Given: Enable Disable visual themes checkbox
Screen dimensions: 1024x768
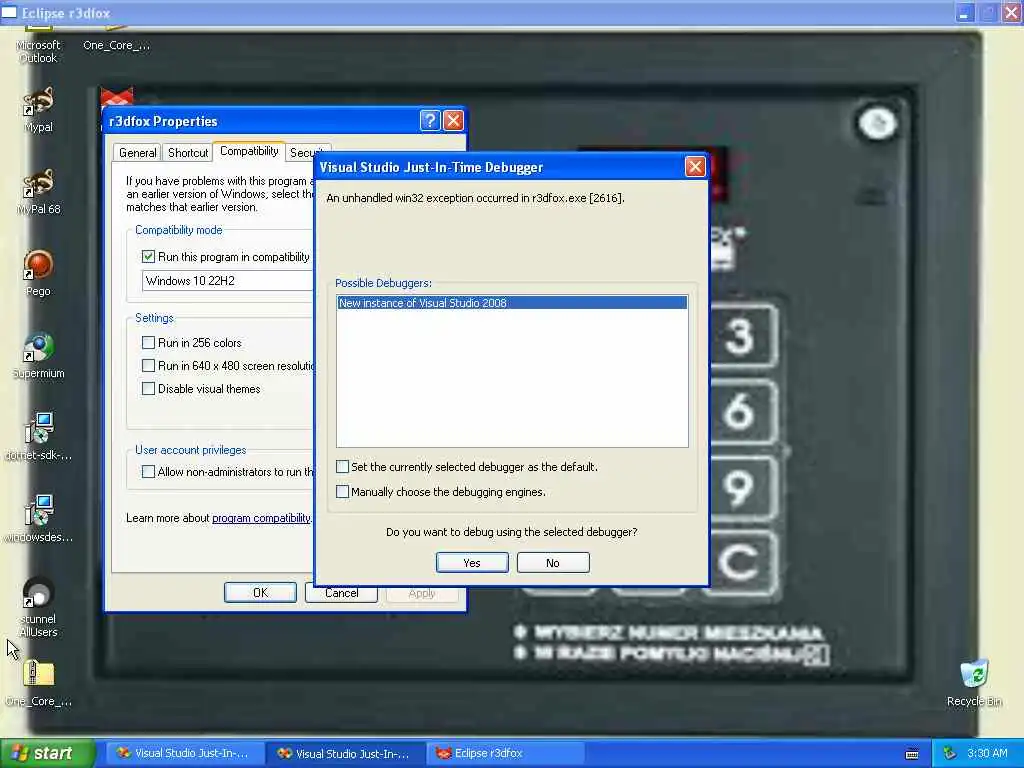Looking at the screenshot, I should coord(148,389).
